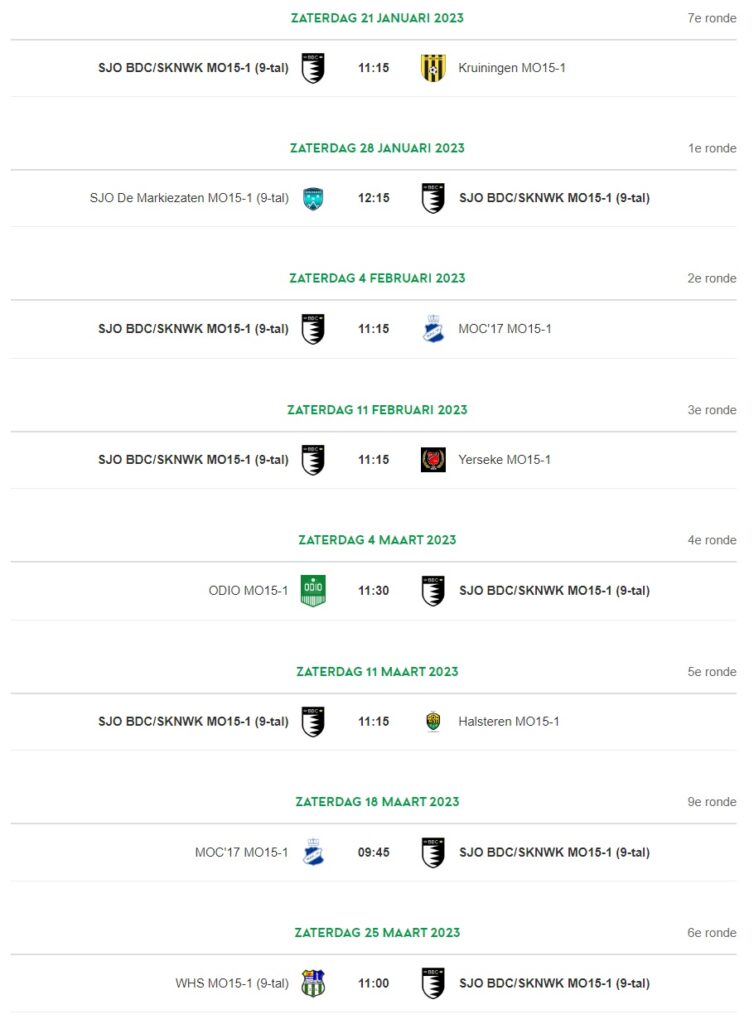This screenshot has width=754, height=1024.
Task: Click the Yerseke black-red club crest
Action: [x=433, y=460]
